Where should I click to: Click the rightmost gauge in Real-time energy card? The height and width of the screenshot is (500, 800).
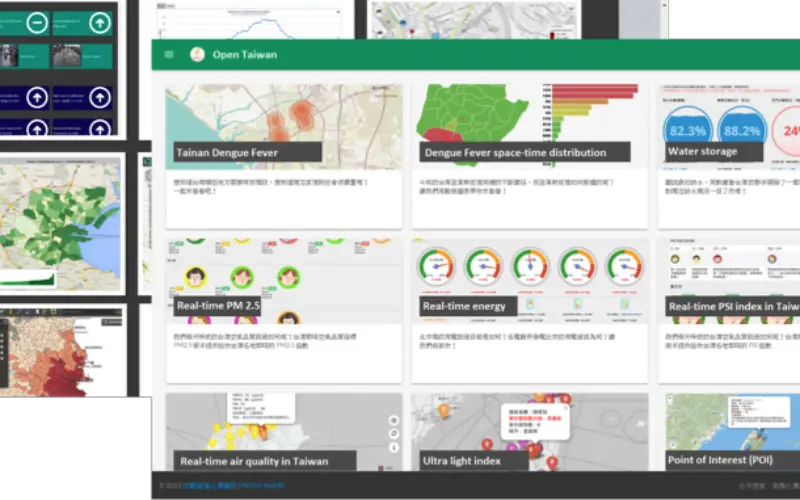coord(624,266)
